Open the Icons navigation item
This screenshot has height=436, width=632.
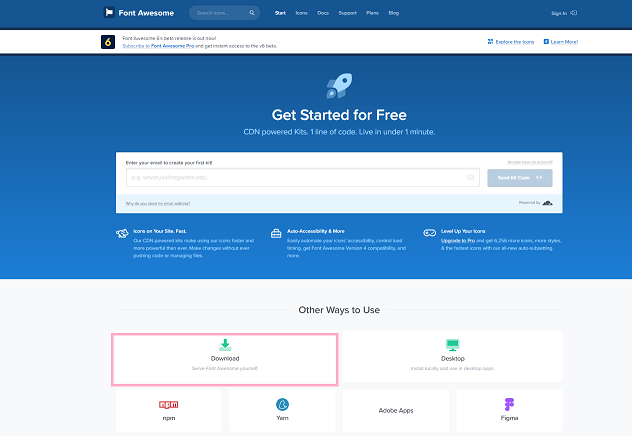tap(301, 13)
